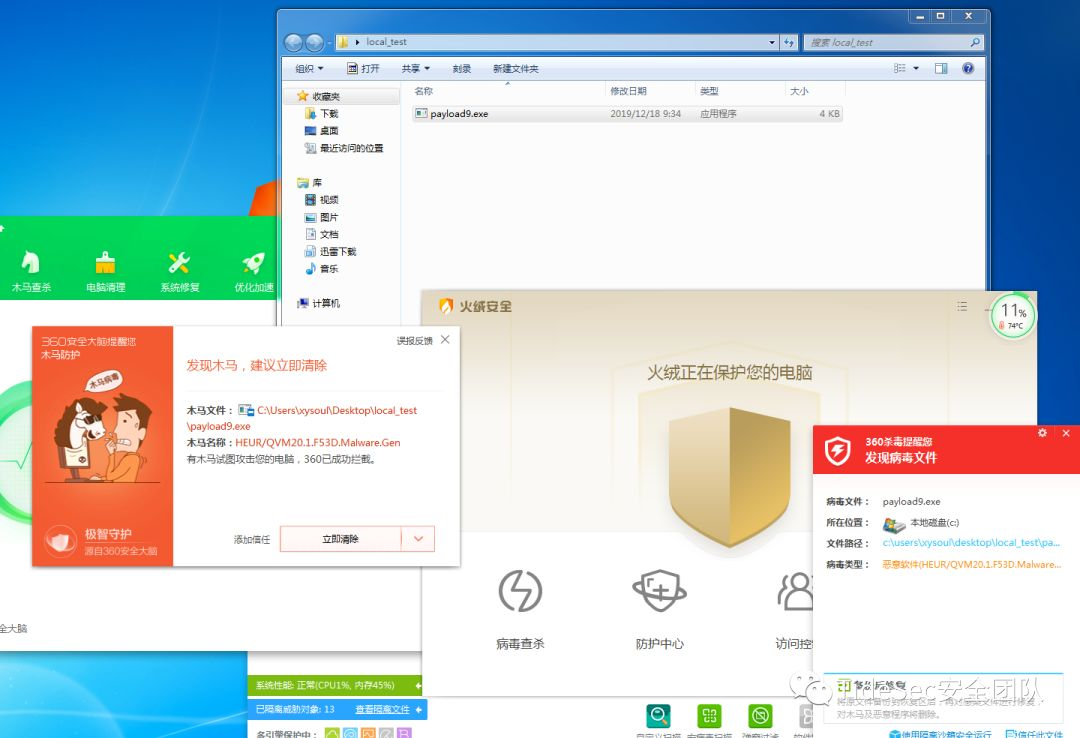Click 新建文件夹 in the Explorer toolbar
This screenshot has width=1080, height=738.
(515, 68)
